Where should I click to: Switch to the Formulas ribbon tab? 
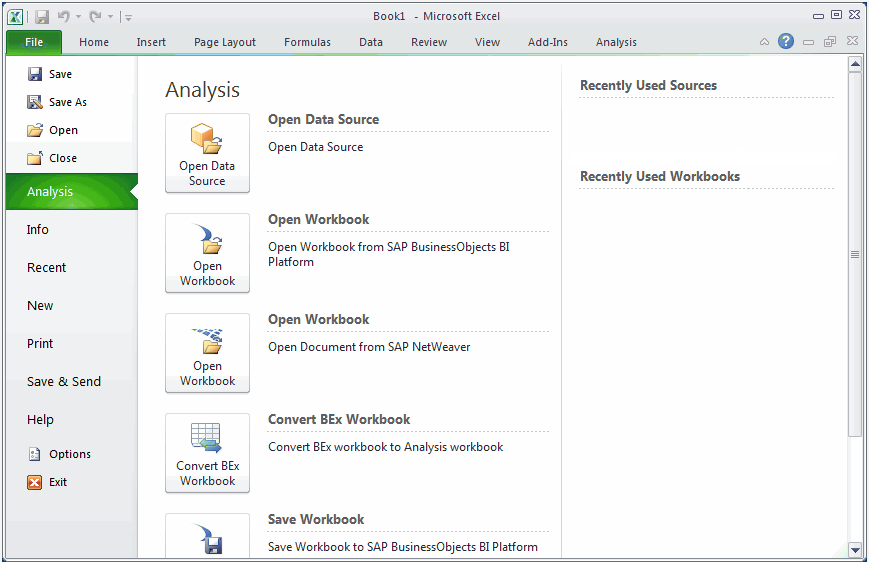point(307,42)
